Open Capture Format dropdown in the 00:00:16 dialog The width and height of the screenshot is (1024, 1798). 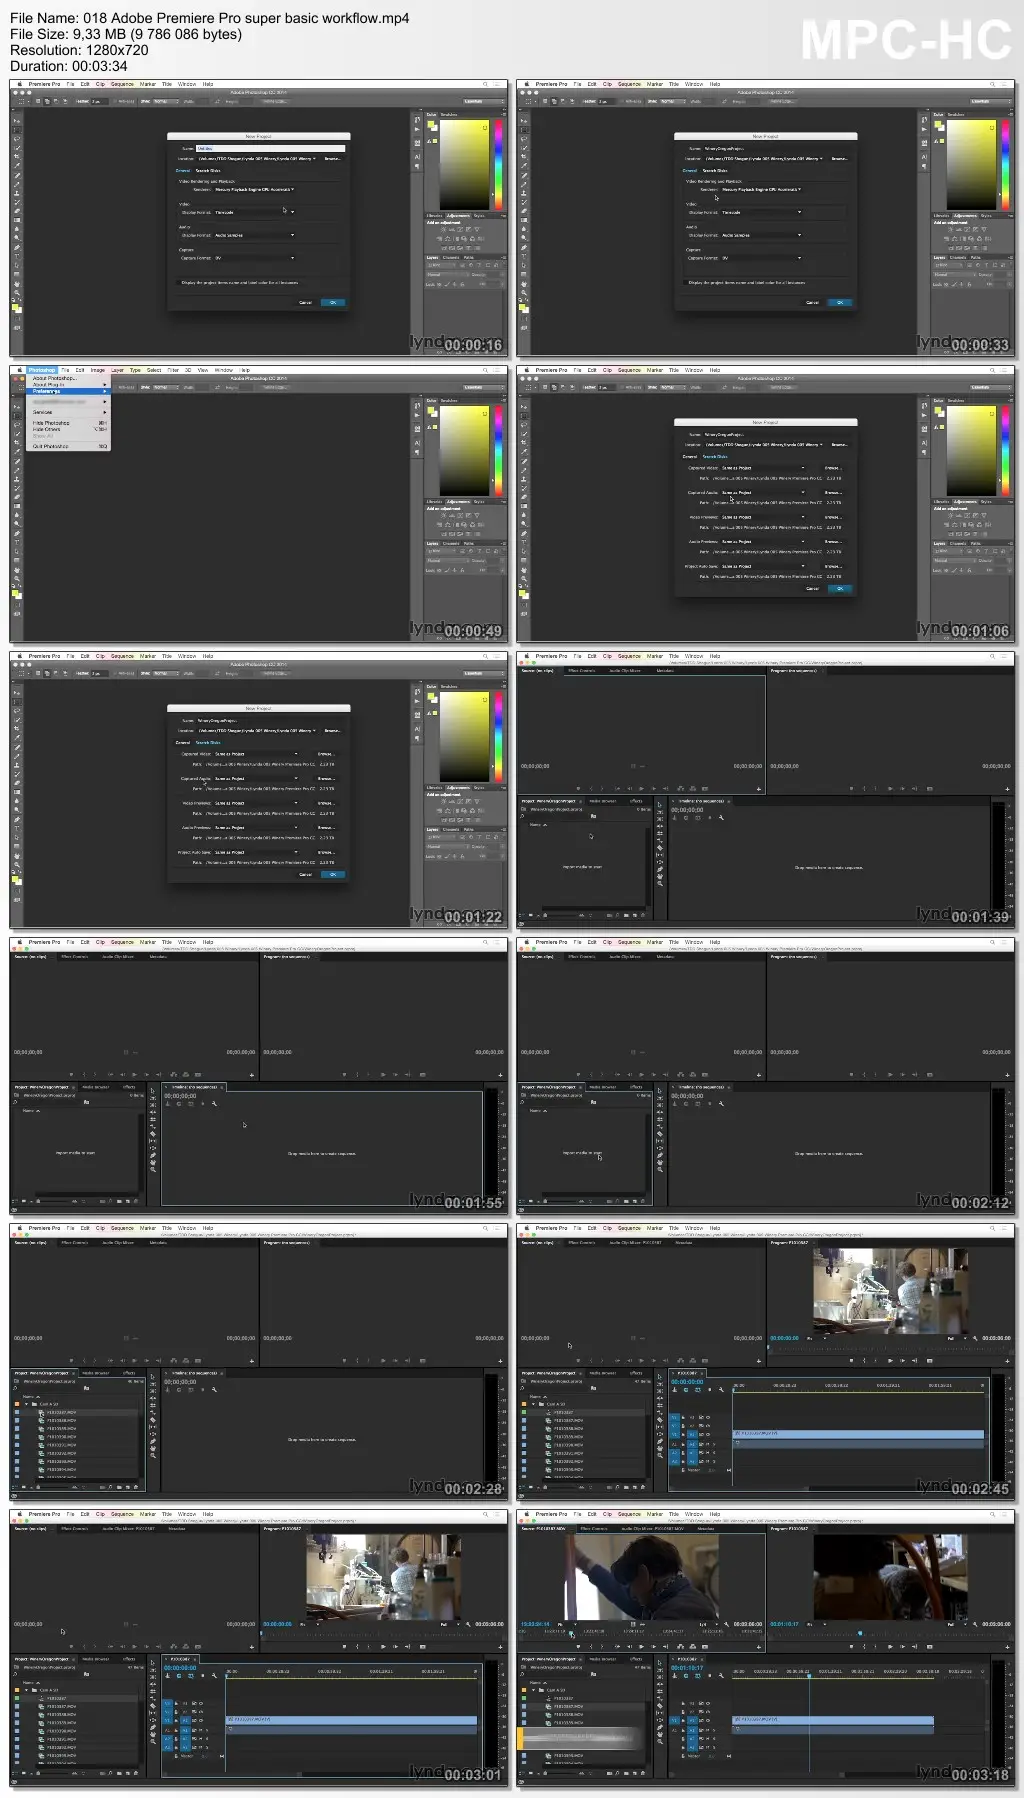coord(255,258)
